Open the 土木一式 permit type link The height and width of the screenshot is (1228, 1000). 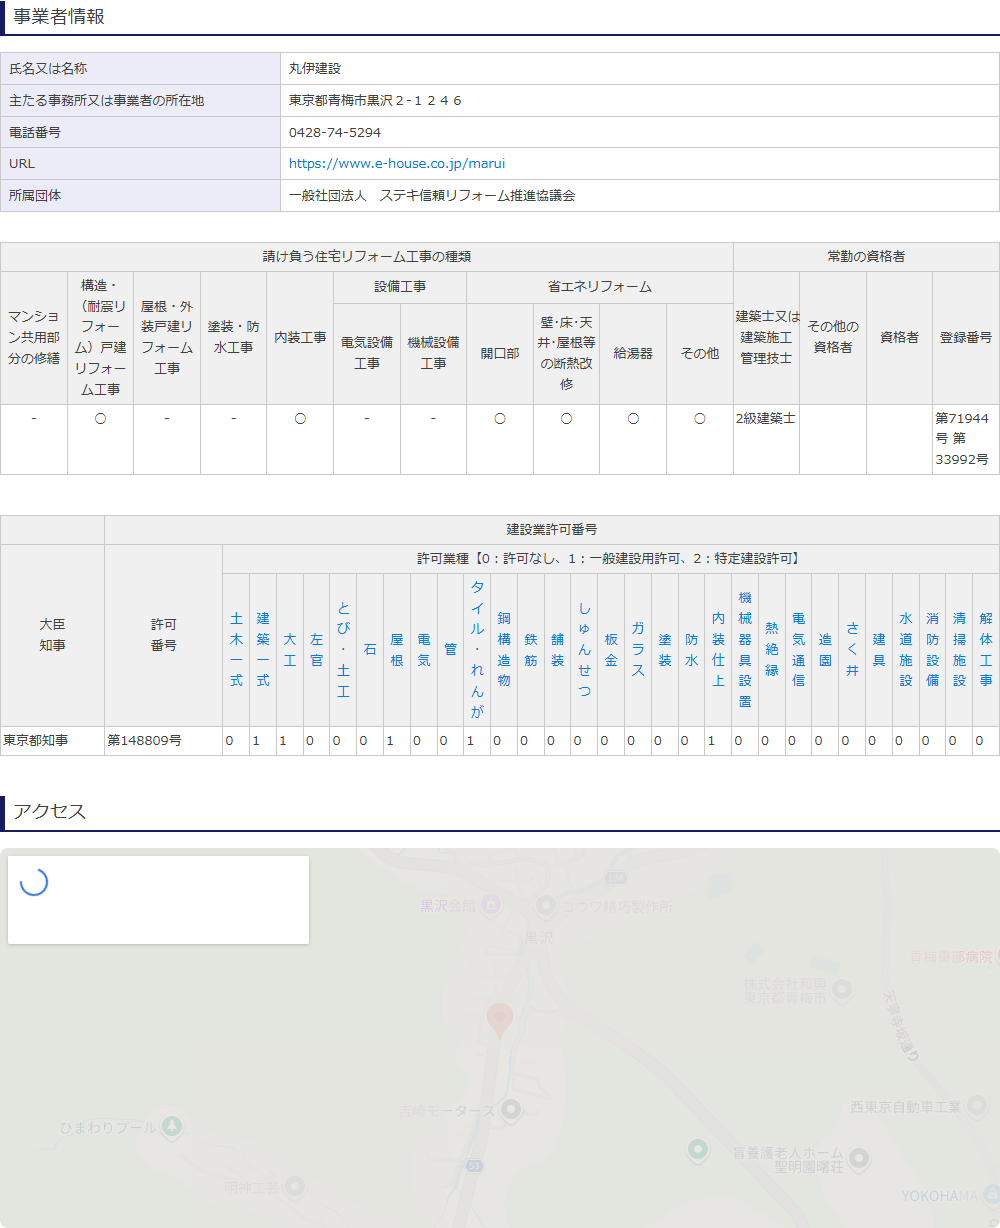coord(236,649)
